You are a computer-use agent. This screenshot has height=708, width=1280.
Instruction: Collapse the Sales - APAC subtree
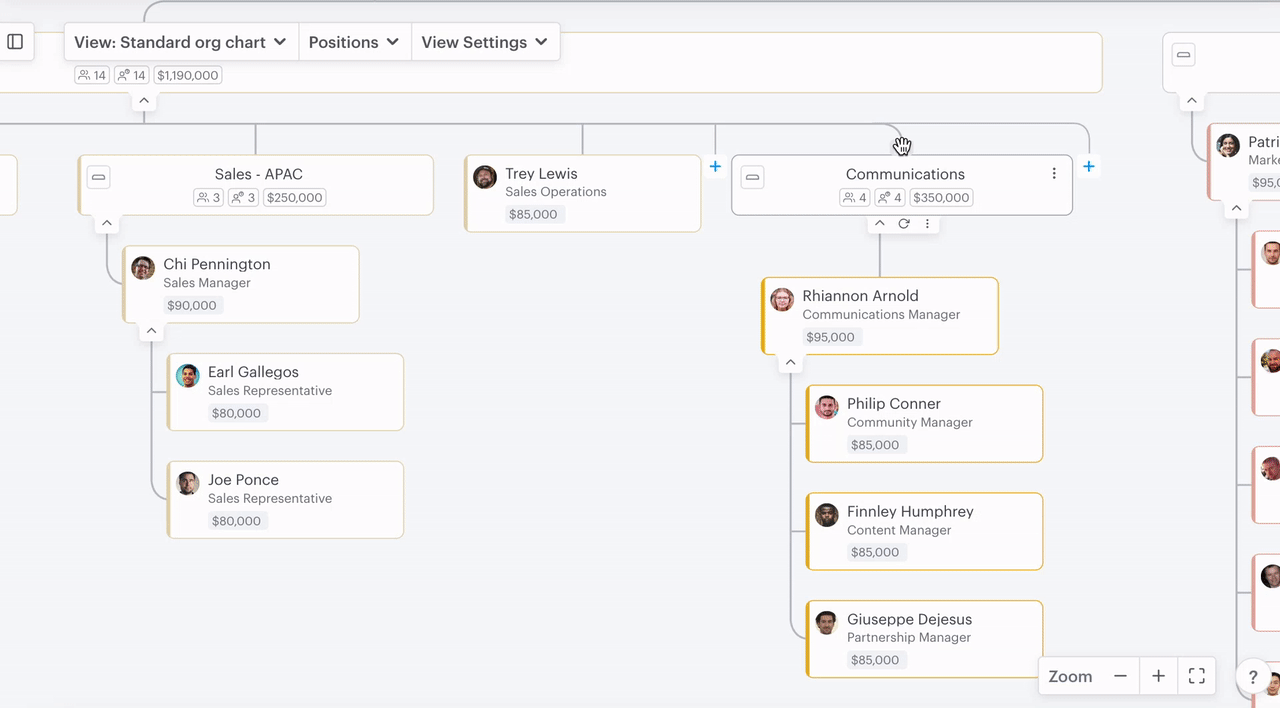106,223
